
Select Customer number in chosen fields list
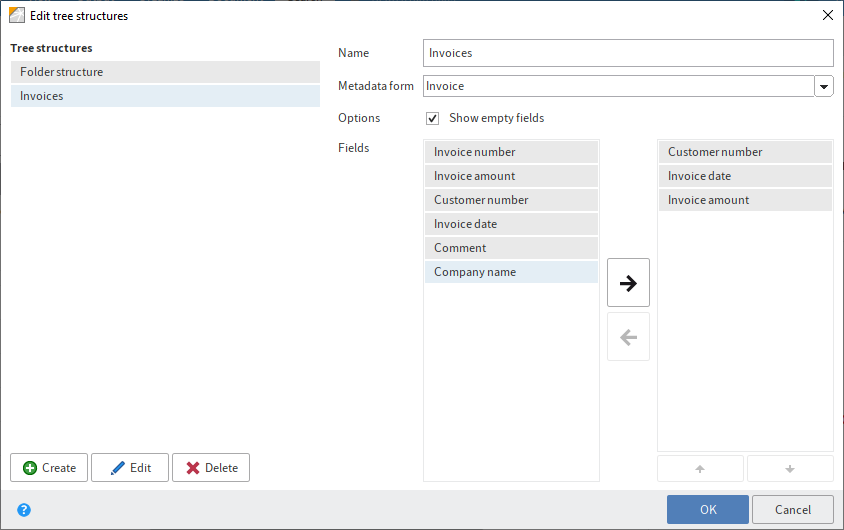pyautogui.click(x=745, y=152)
